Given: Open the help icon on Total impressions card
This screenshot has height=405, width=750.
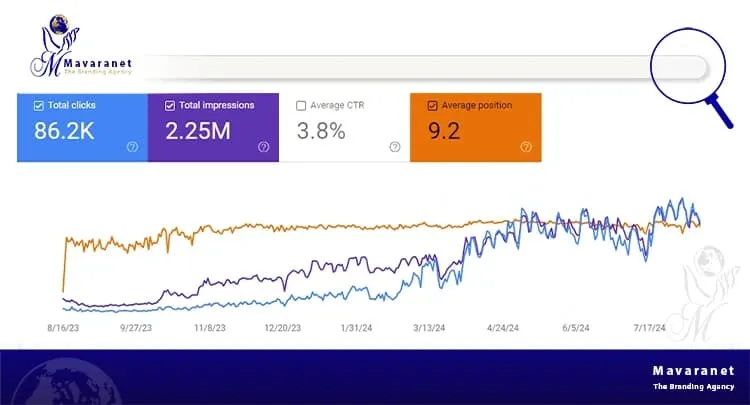Looking at the screenshot, I should coord(263,147).
